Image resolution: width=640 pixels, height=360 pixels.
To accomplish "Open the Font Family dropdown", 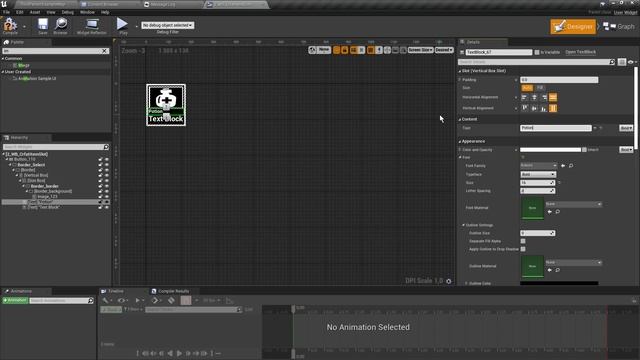I will (x=539, y=165).
